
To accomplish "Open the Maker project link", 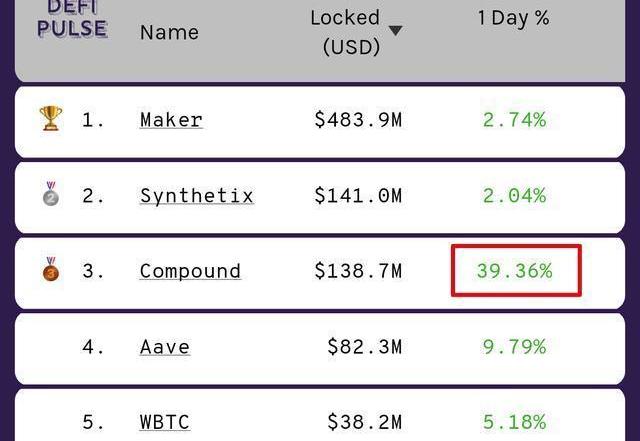I will point(171,120).
